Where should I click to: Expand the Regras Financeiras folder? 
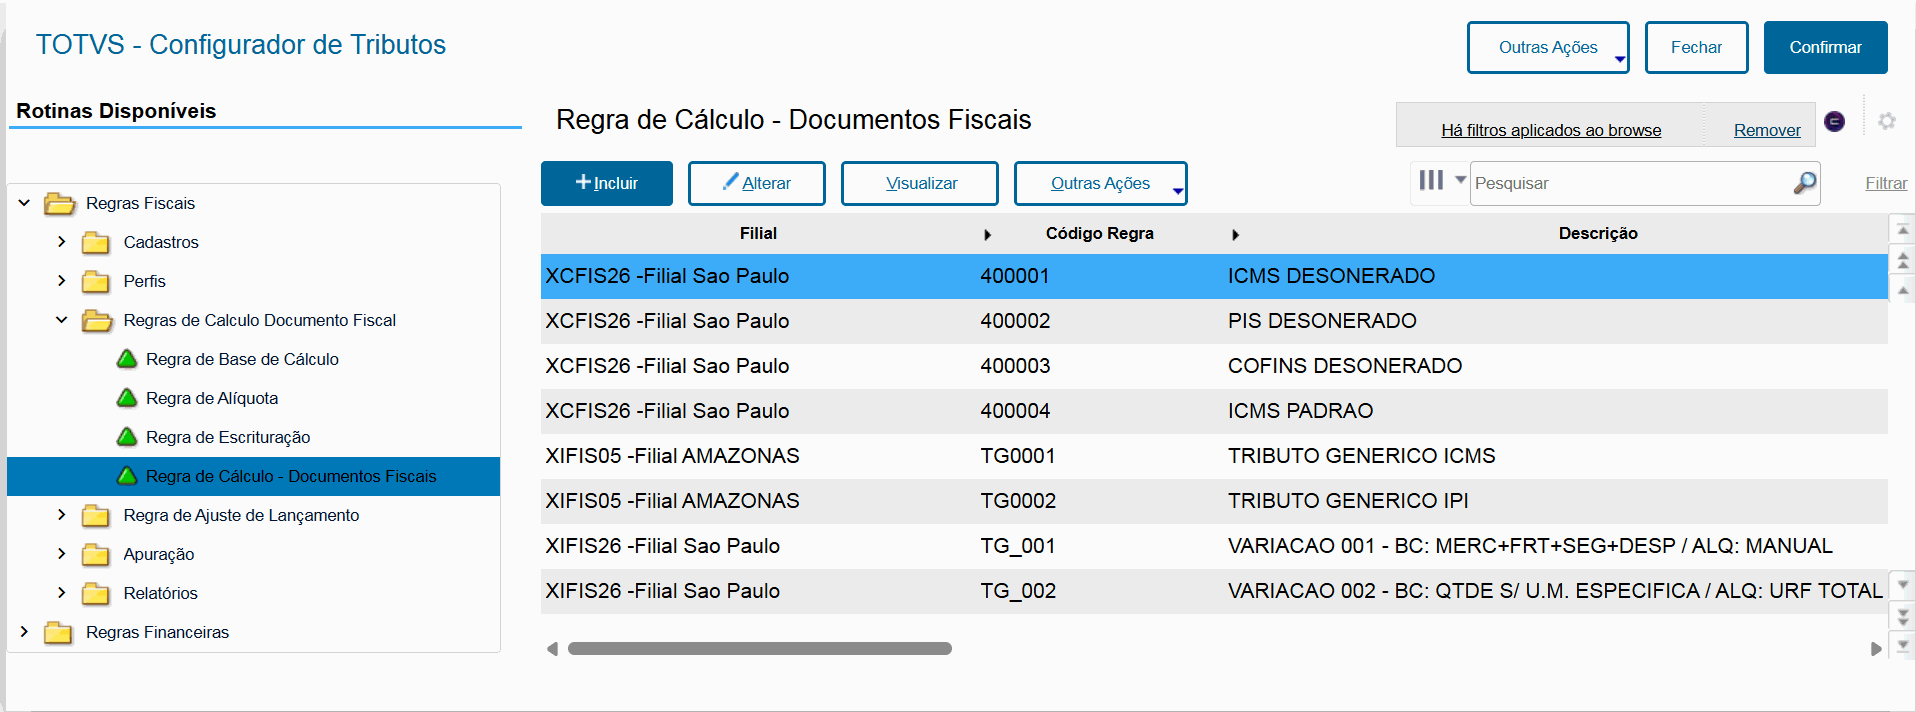[x=25, y=632]
